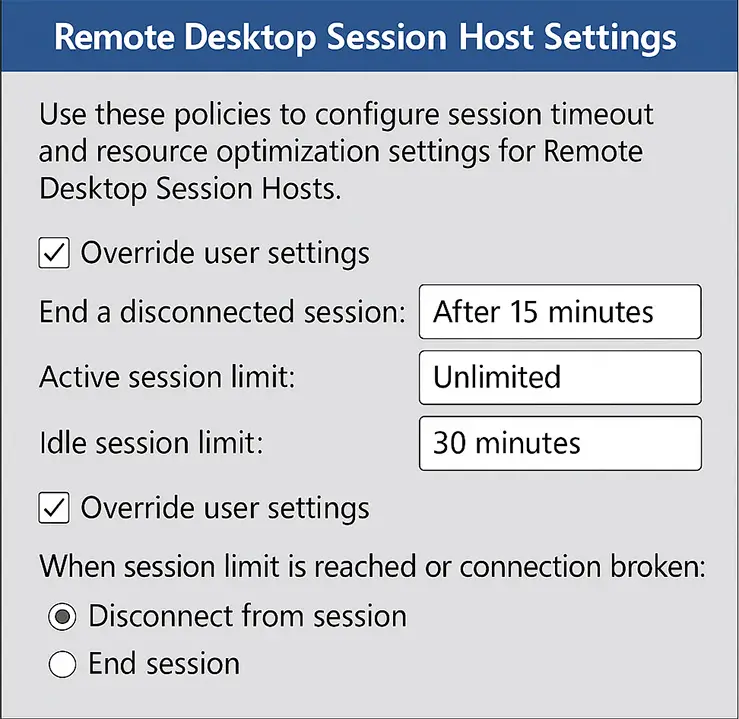The height and width of the screenshot is (719, 739).
Task: Click the 'Disconnect from session' option label text
Action: point(247,616)
